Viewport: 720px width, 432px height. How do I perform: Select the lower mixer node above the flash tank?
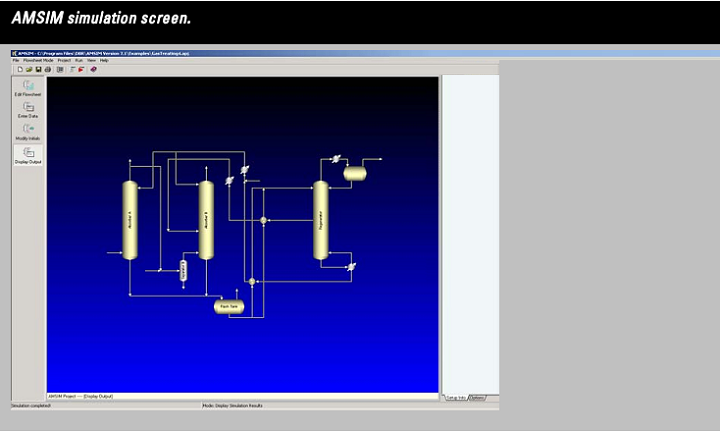pos(252,281)
